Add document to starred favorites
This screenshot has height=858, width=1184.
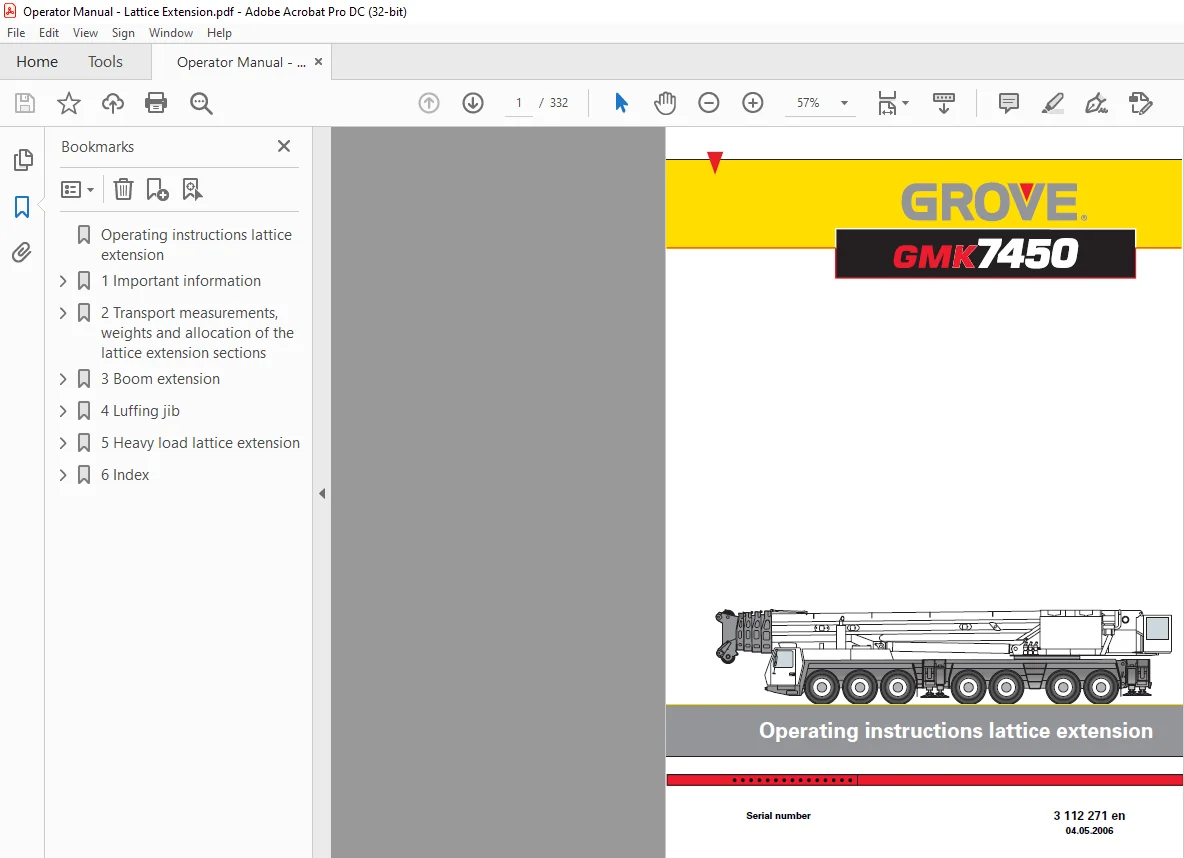(69, 103)
